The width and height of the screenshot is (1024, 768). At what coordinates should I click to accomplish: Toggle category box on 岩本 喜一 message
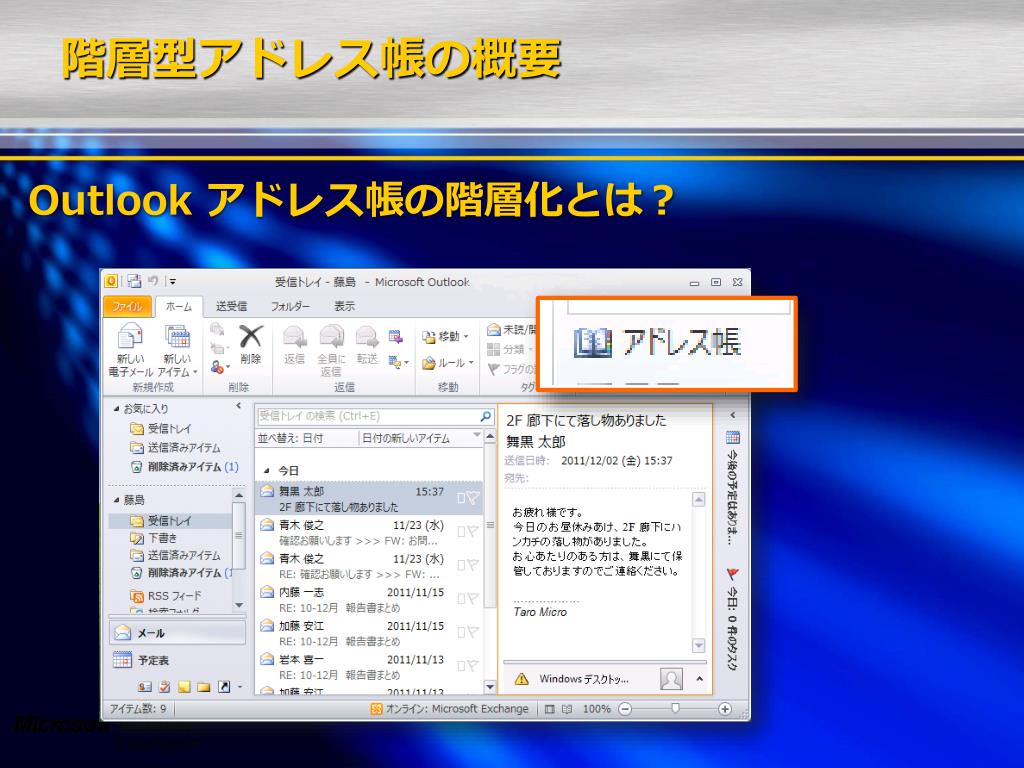461,666
